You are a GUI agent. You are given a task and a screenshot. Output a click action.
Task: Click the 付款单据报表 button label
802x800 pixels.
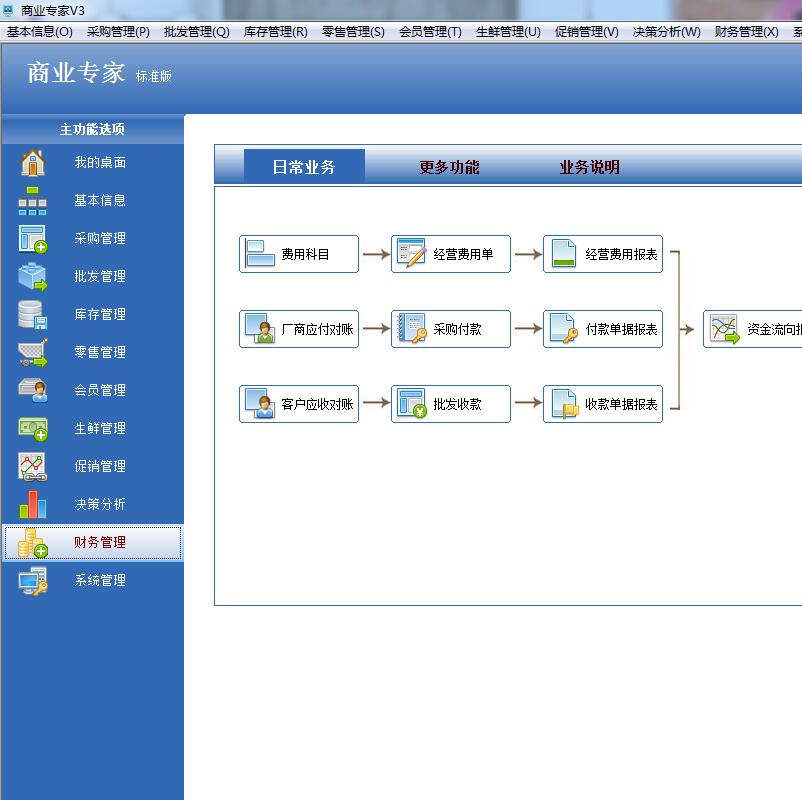point(621,329)
